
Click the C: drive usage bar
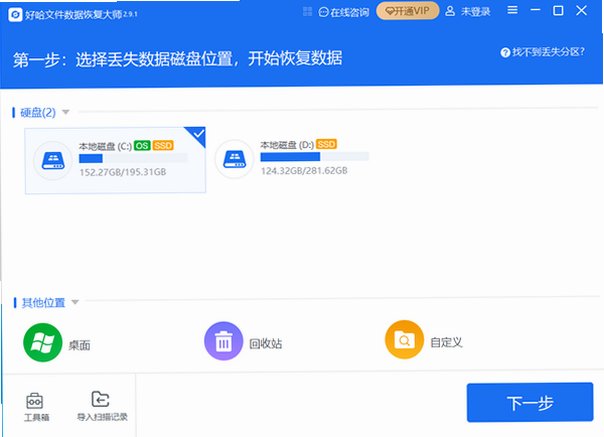(x=133, y=158)
